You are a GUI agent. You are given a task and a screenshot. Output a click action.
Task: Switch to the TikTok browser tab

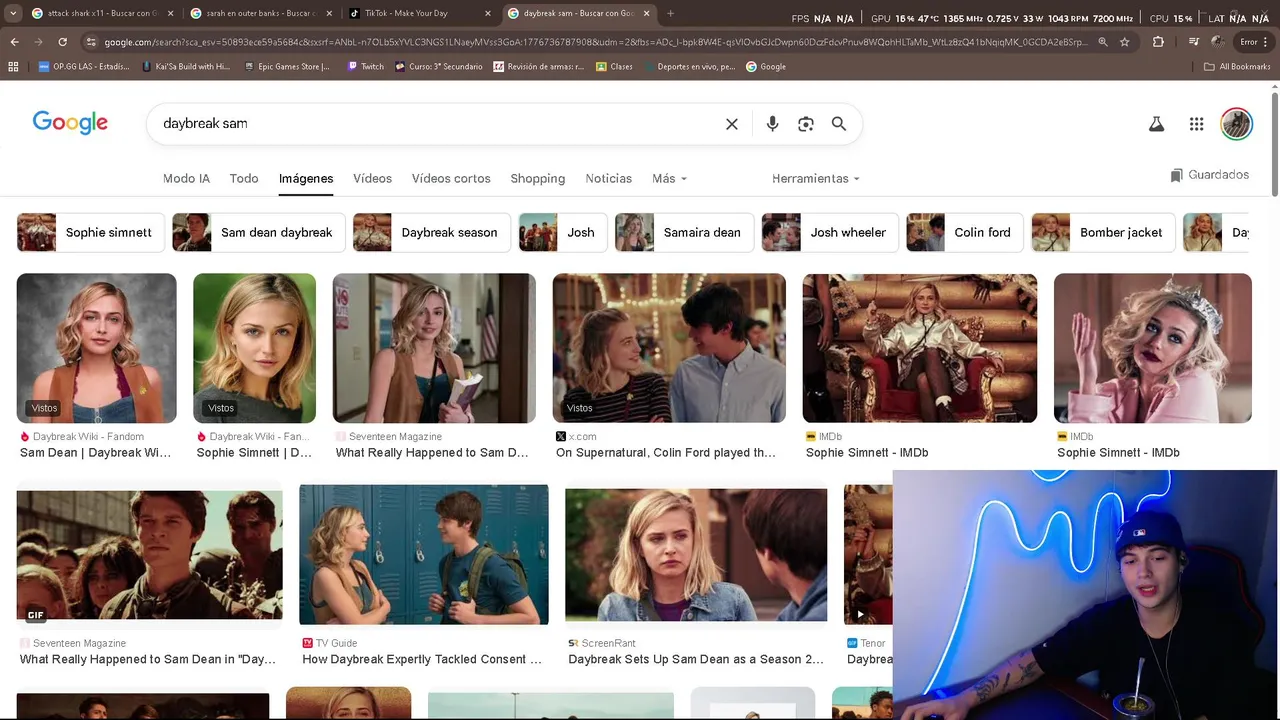418,13
